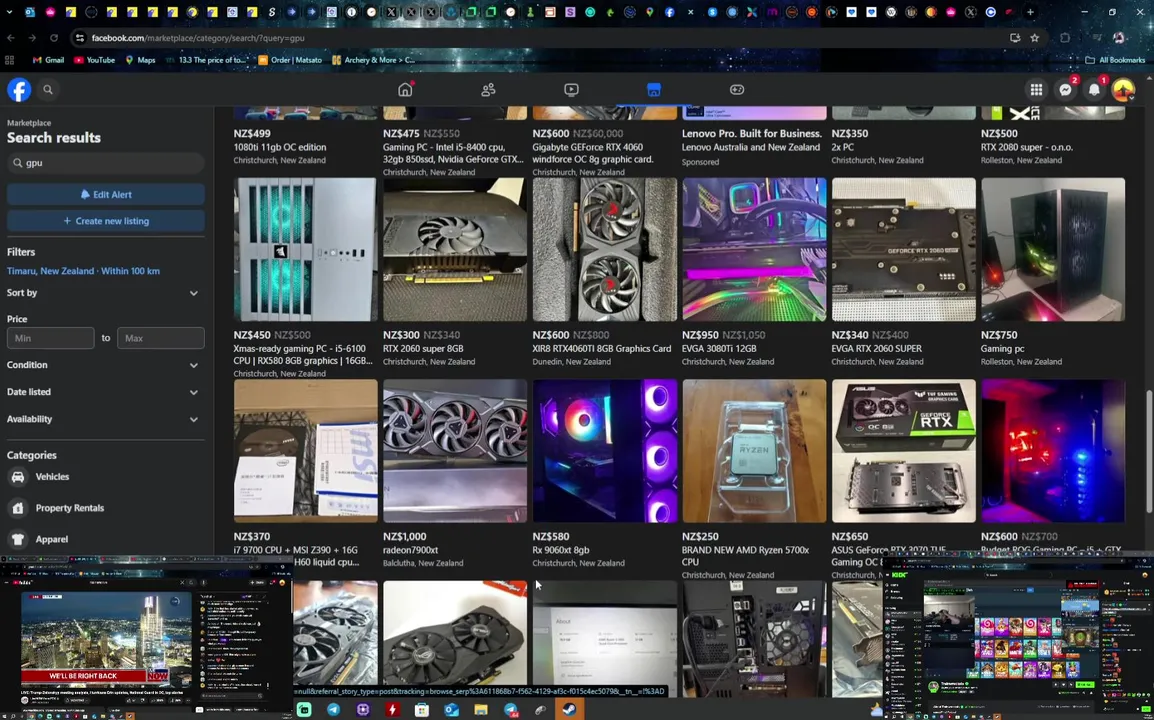Expand the Condition filter
This screenshot has height=720, width=1154.
pyautogui.click(x=106, y=365)
